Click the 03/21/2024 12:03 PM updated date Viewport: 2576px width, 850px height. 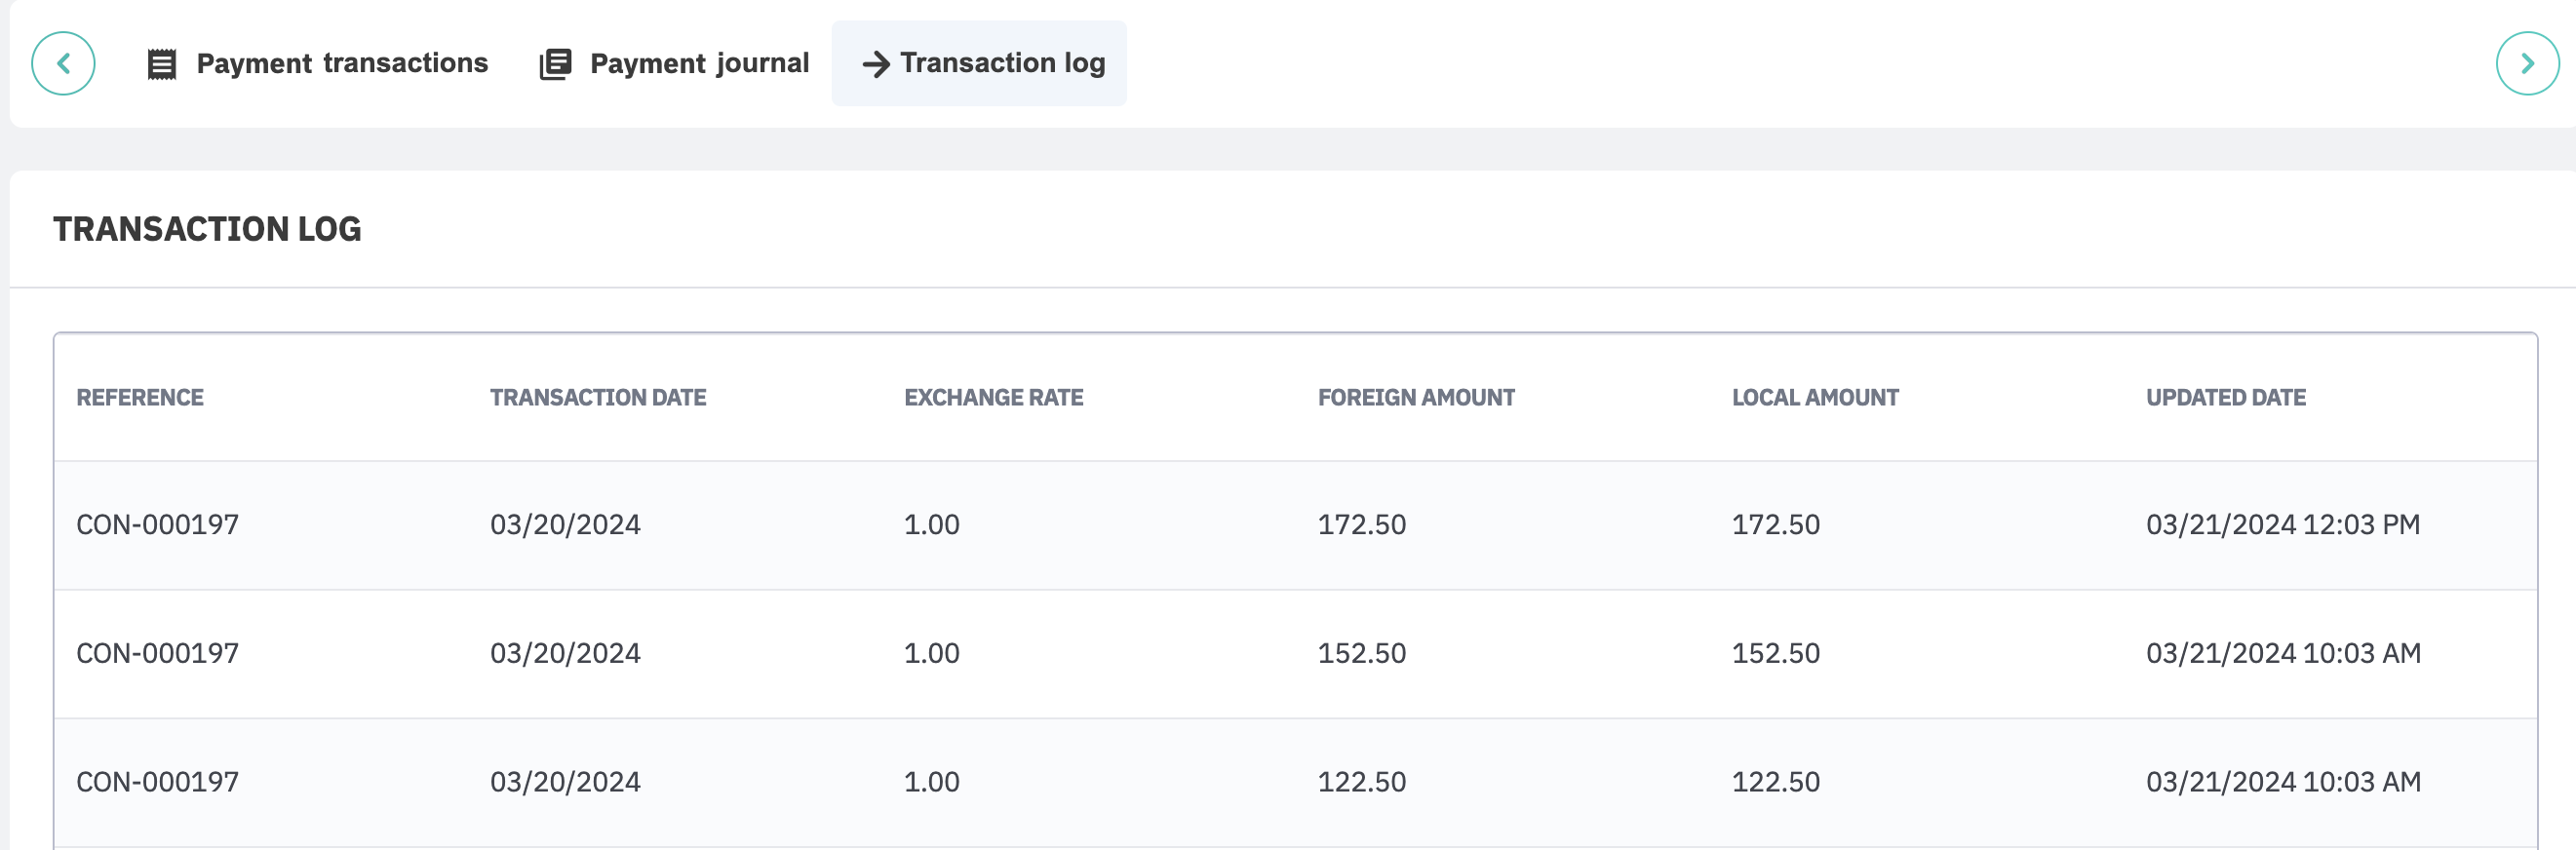pos(2283,525)
